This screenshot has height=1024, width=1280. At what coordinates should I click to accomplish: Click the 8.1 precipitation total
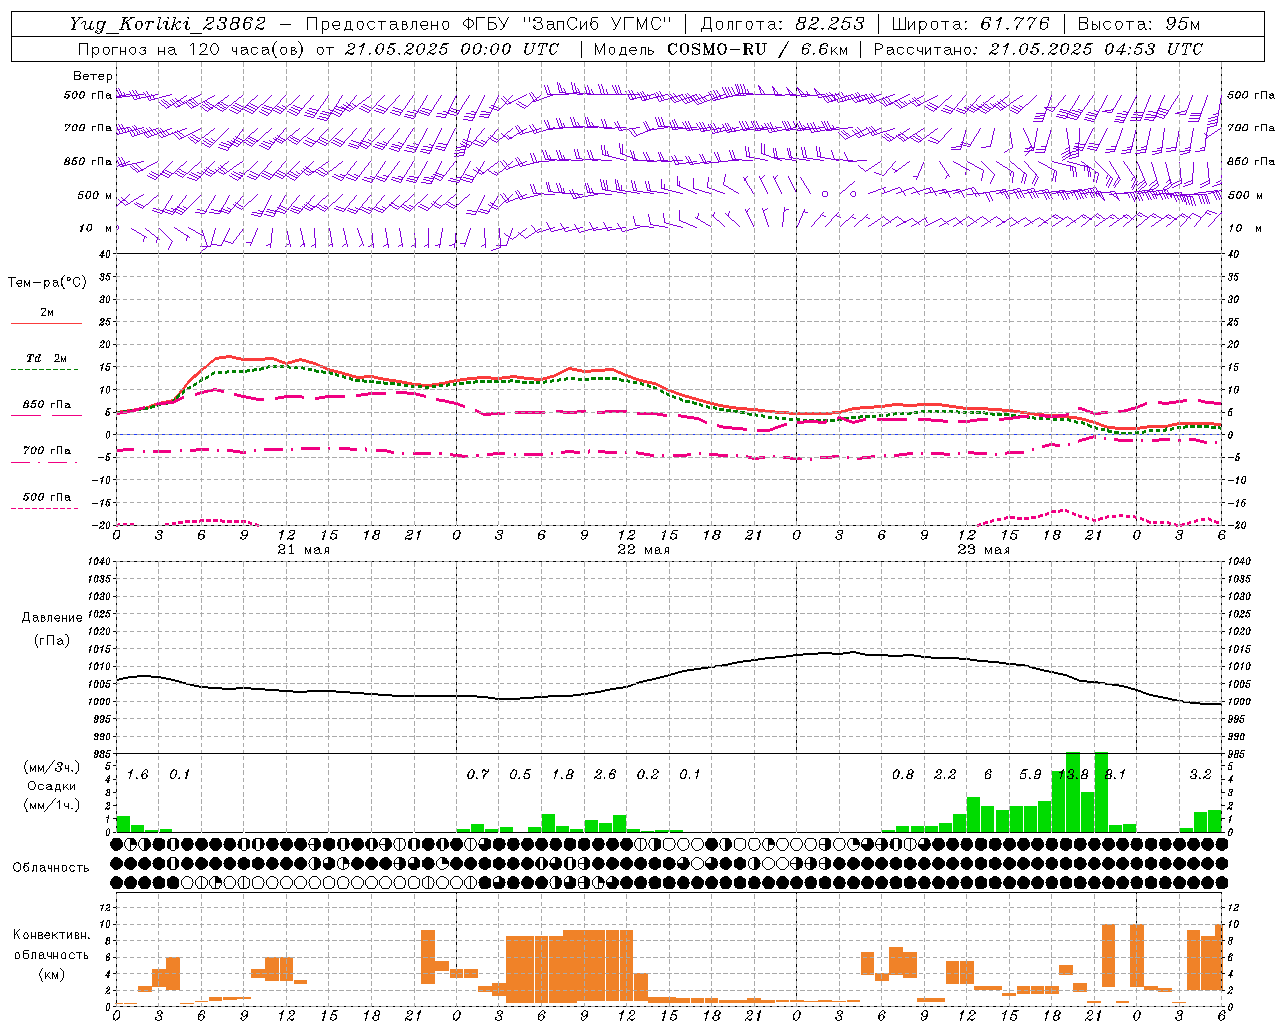1115,774
